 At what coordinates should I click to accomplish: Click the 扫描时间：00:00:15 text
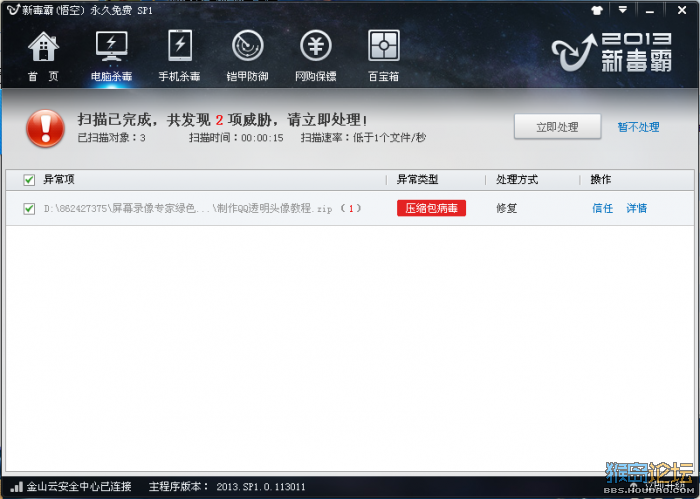pyautogui.click(x=236, y=138)
